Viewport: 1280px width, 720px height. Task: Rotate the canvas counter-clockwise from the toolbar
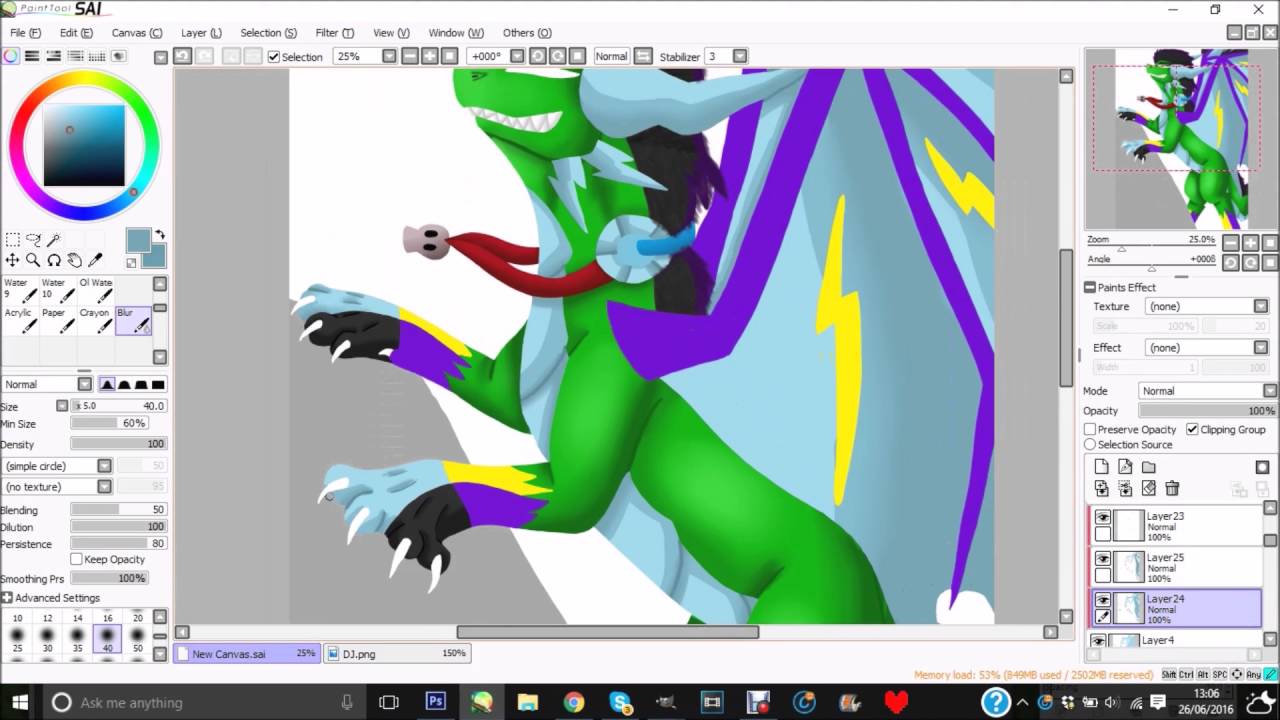[538, 56]
